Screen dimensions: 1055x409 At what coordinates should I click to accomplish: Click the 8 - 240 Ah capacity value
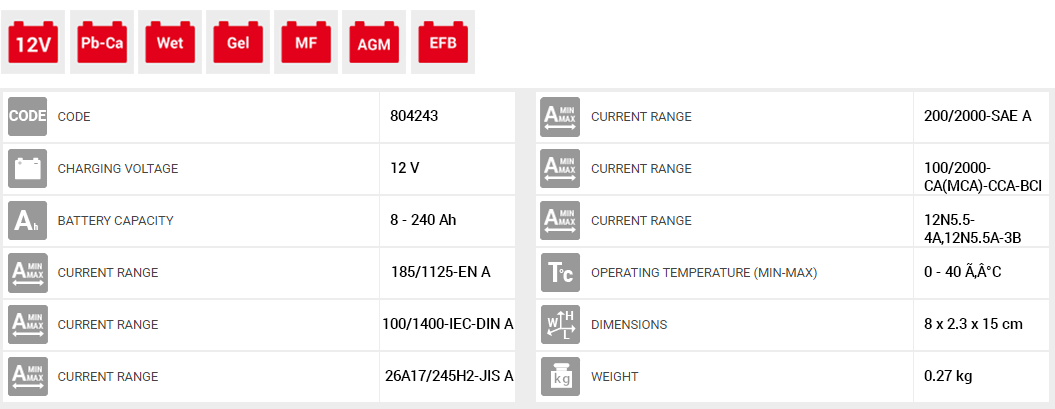[423, 220]
